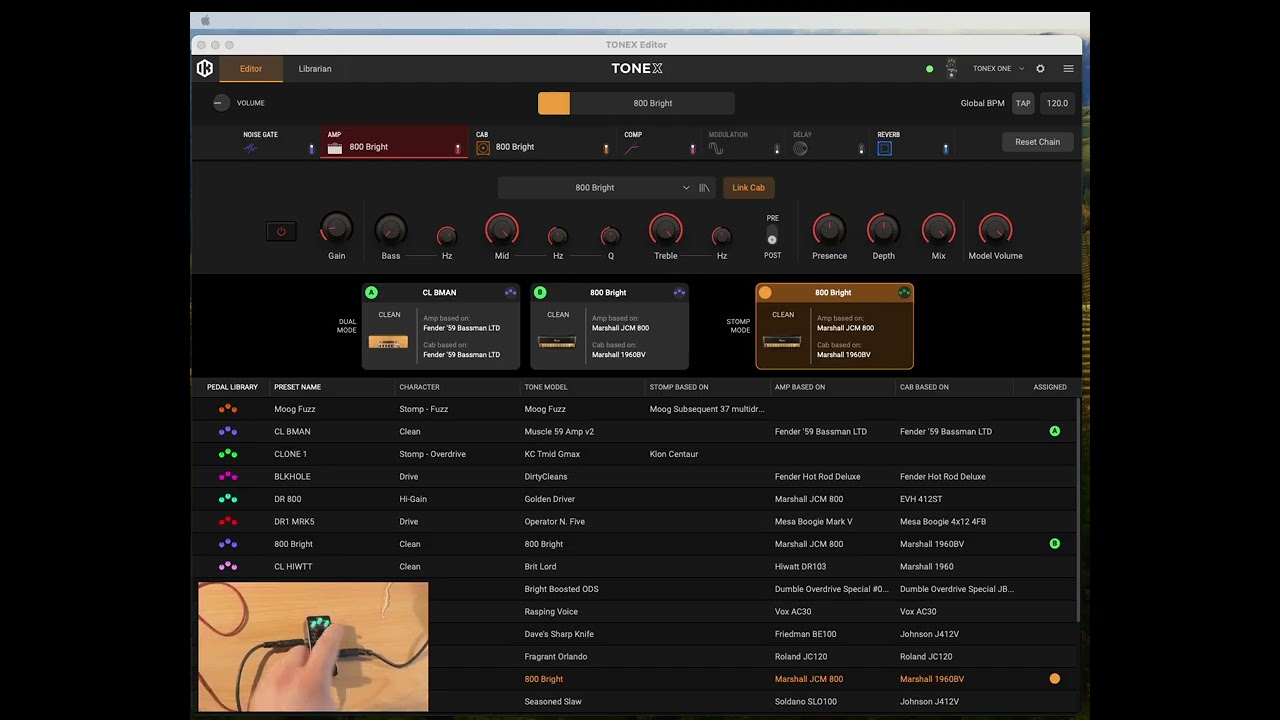Click the Gain knob
The width and height of the screenshot is (1280, 720).
click(x=336, y=228)
